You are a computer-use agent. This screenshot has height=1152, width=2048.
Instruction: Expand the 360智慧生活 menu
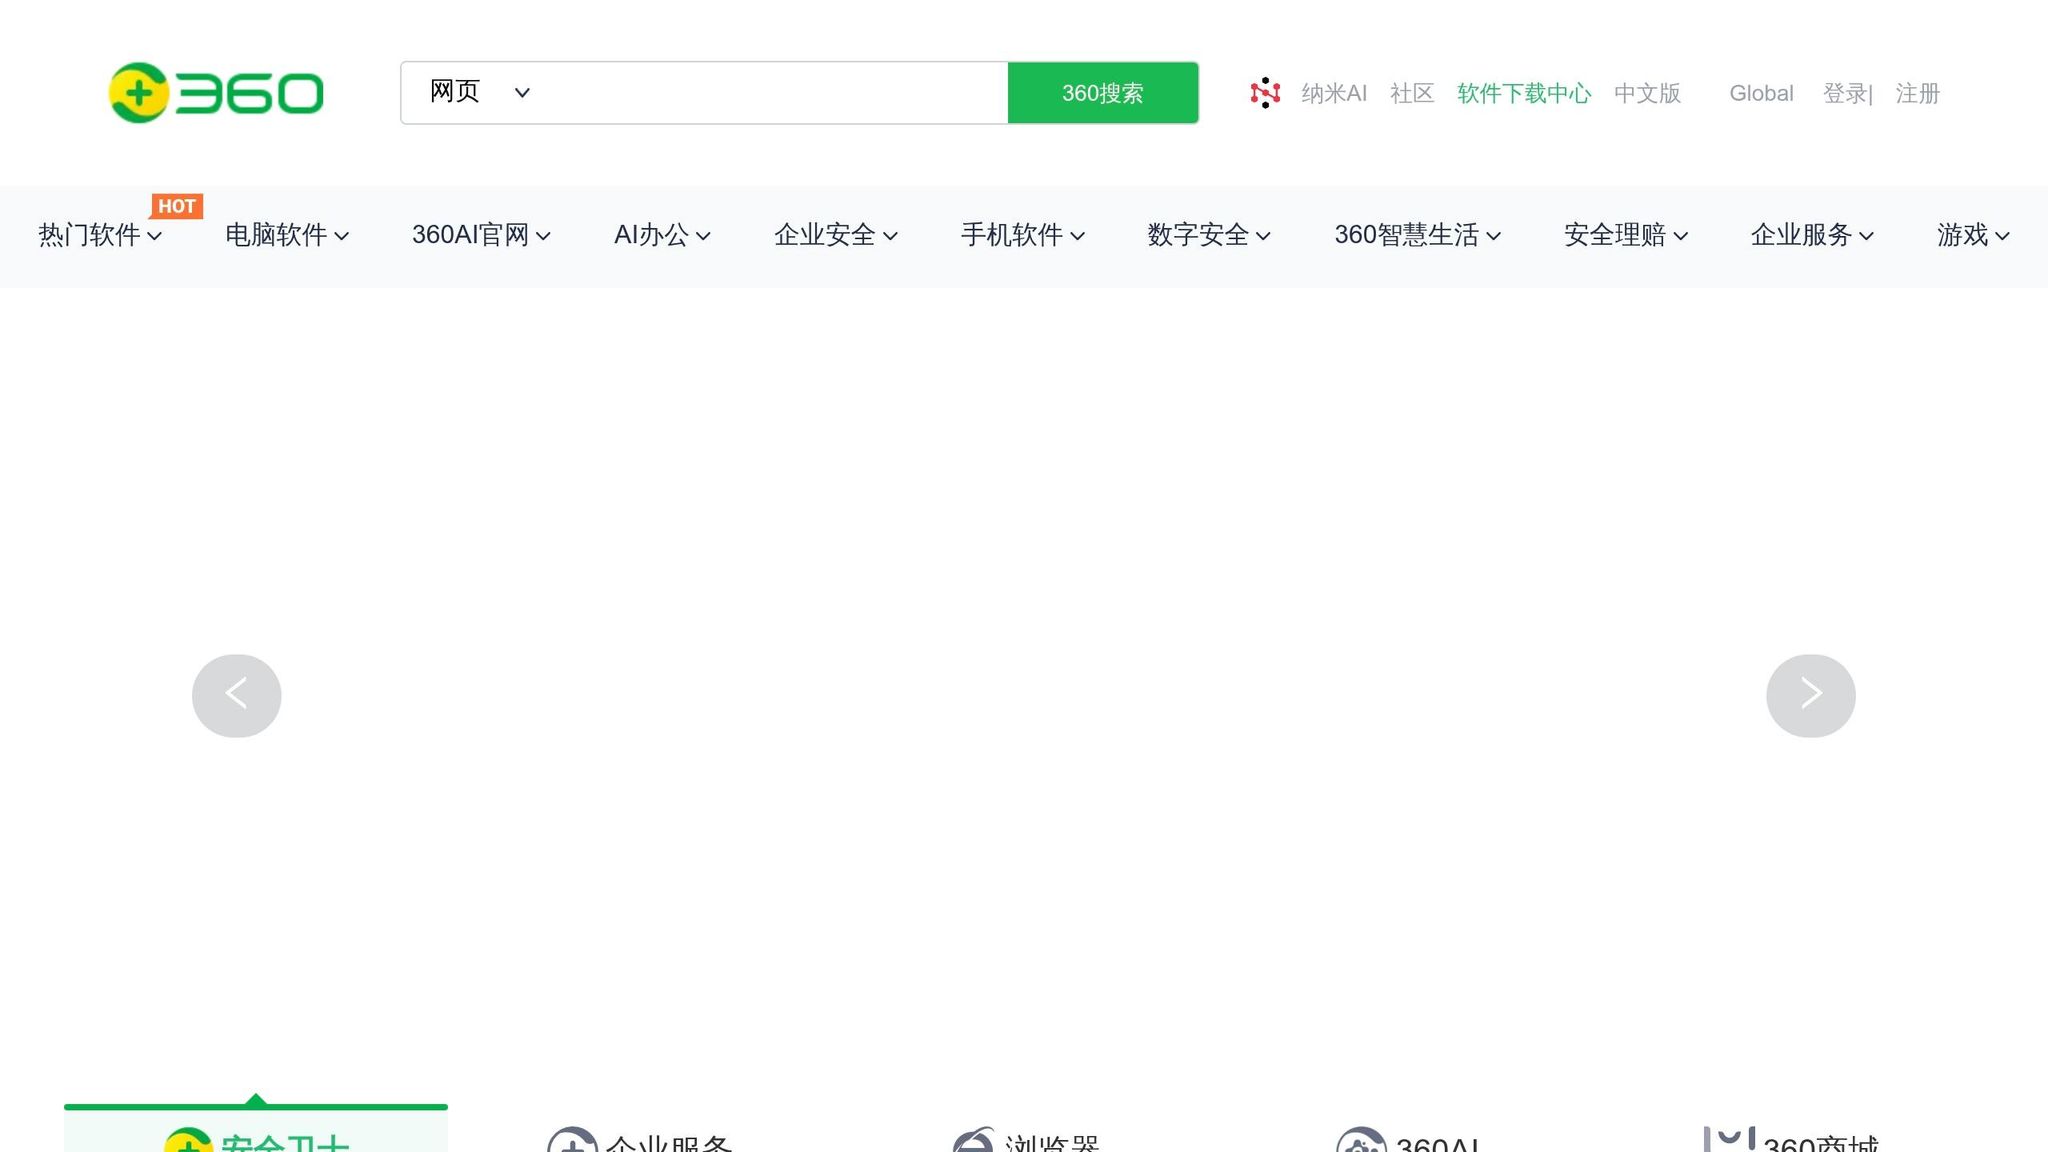(1418, 235)
